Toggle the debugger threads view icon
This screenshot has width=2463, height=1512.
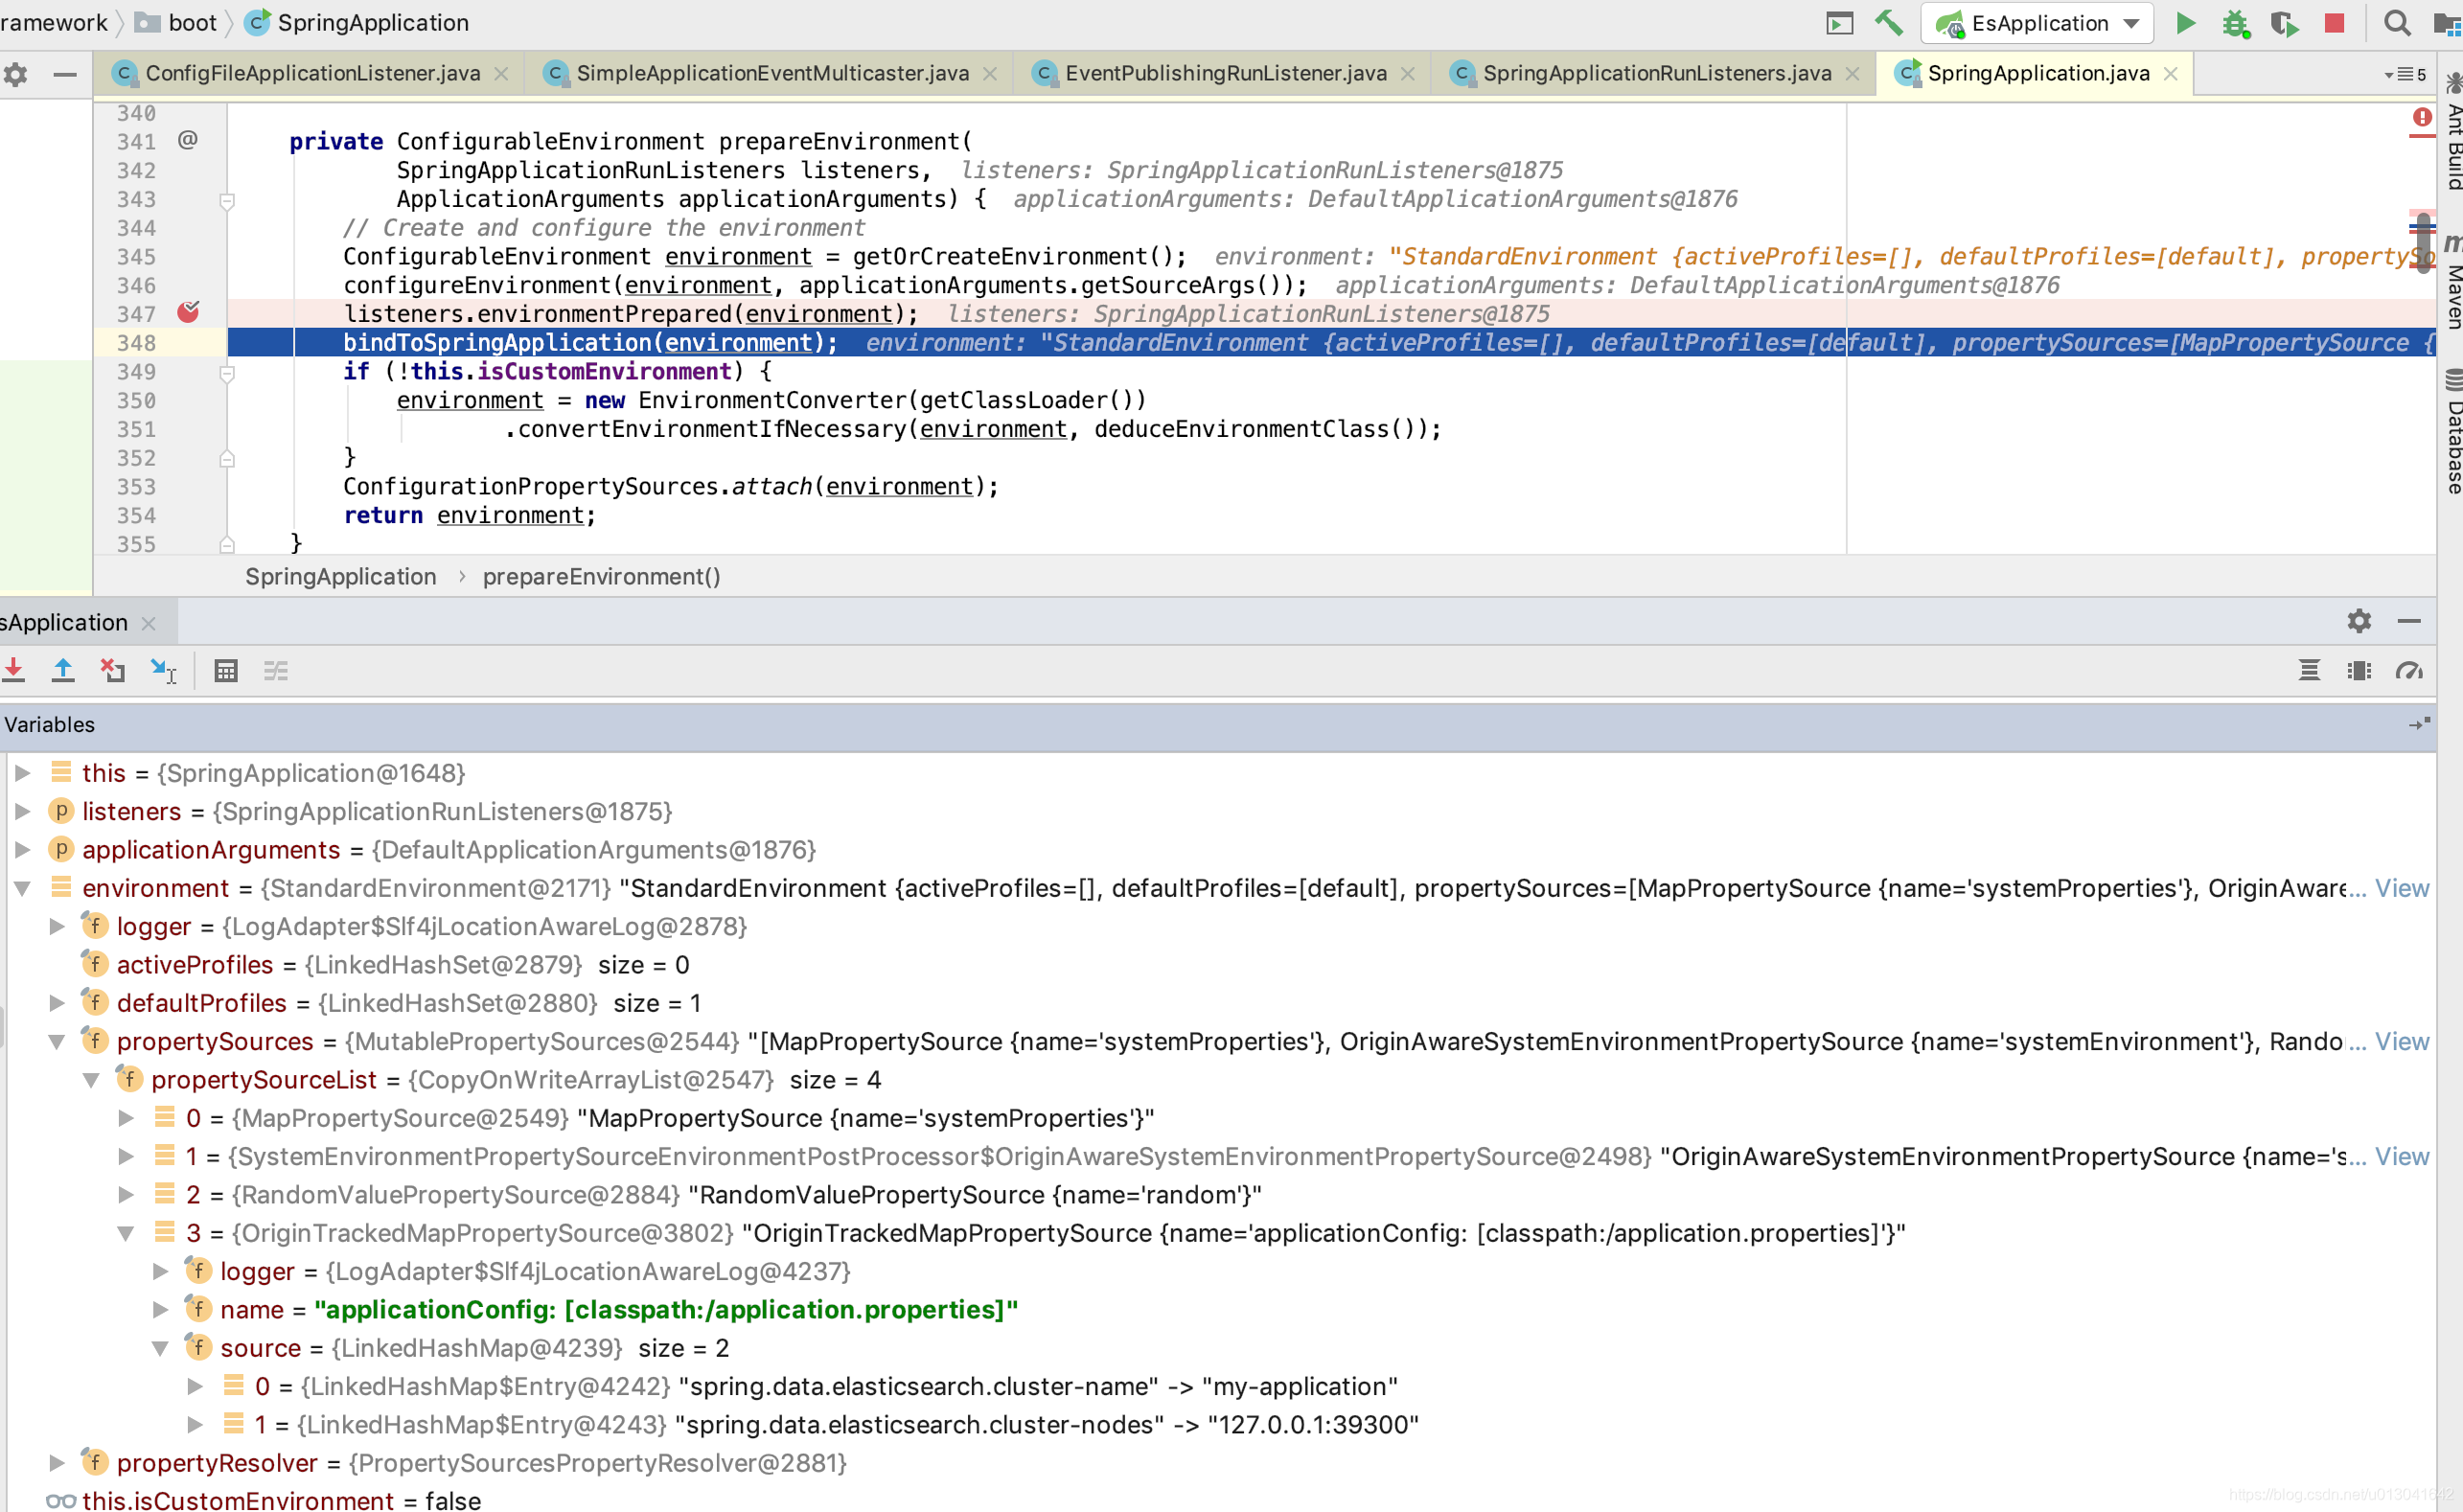pos(2359,670)
